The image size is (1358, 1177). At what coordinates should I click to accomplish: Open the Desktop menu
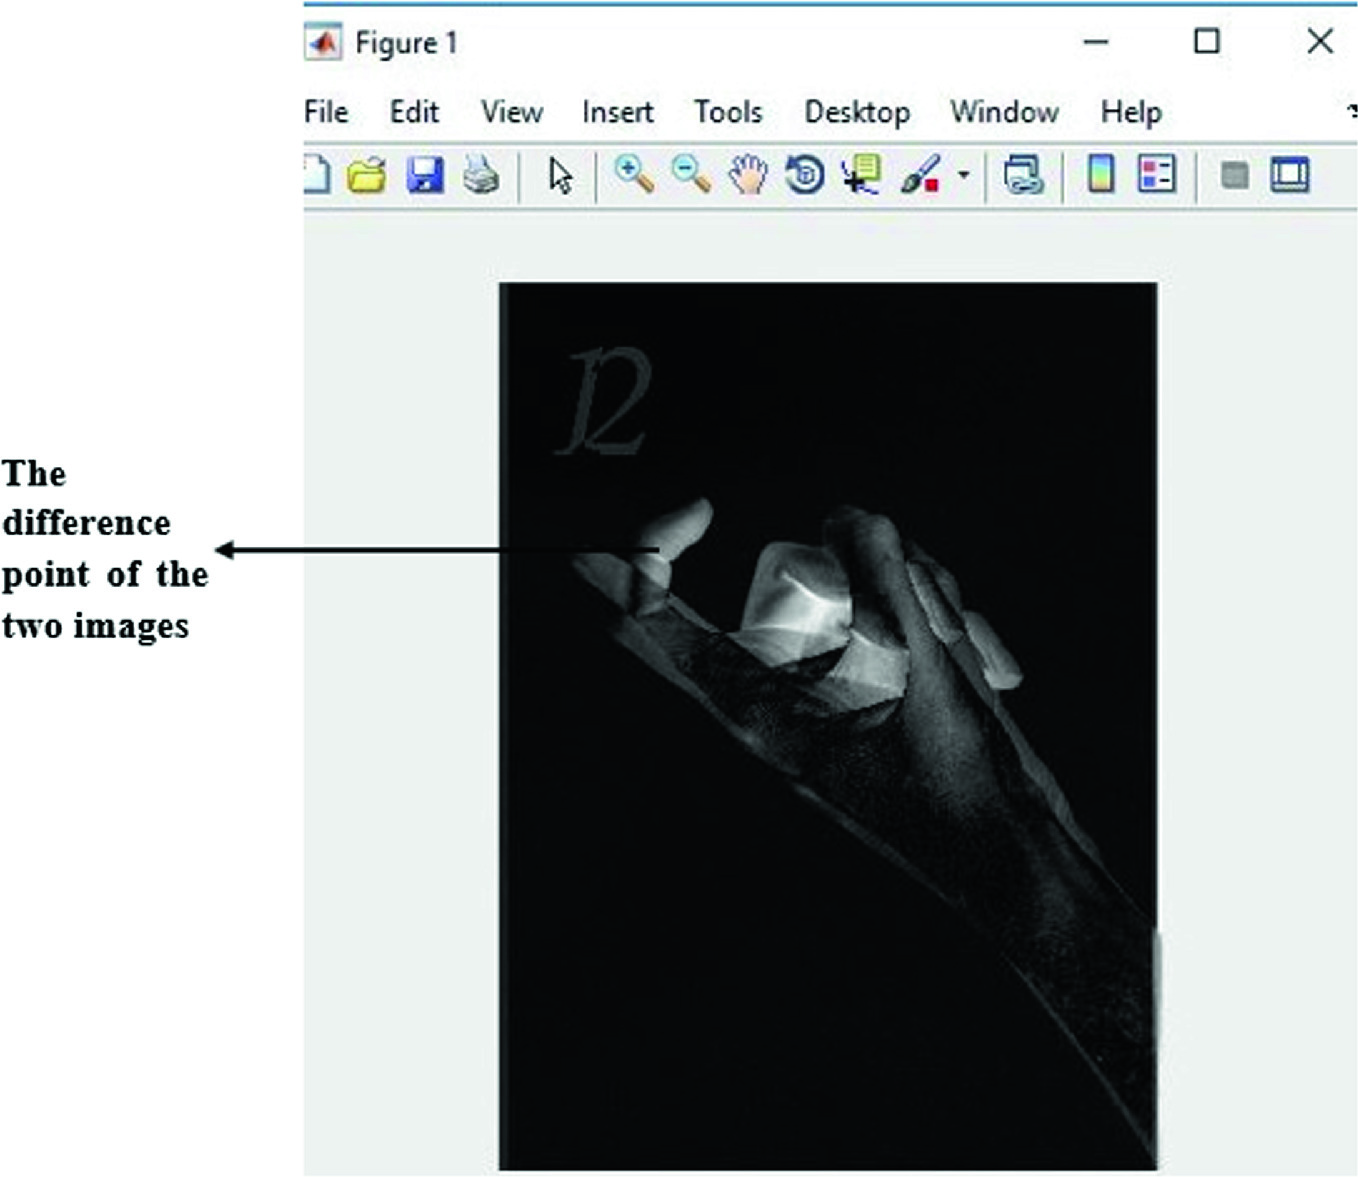pyautogui.click(x=857, y=112)
